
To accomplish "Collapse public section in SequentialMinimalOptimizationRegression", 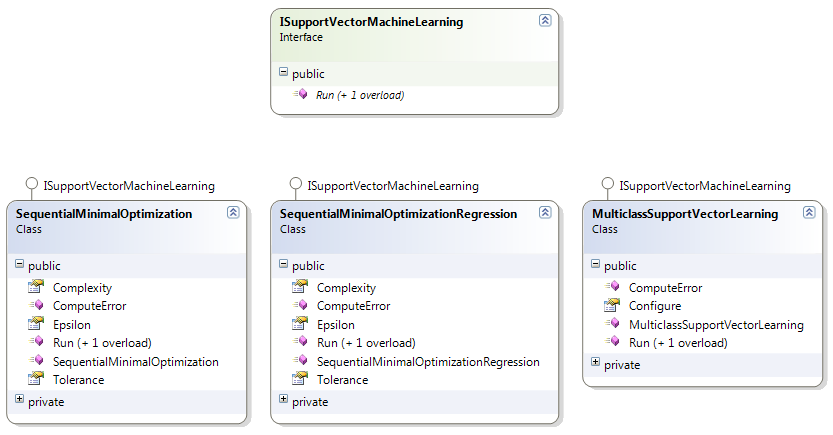I will (x=283, y=263).
